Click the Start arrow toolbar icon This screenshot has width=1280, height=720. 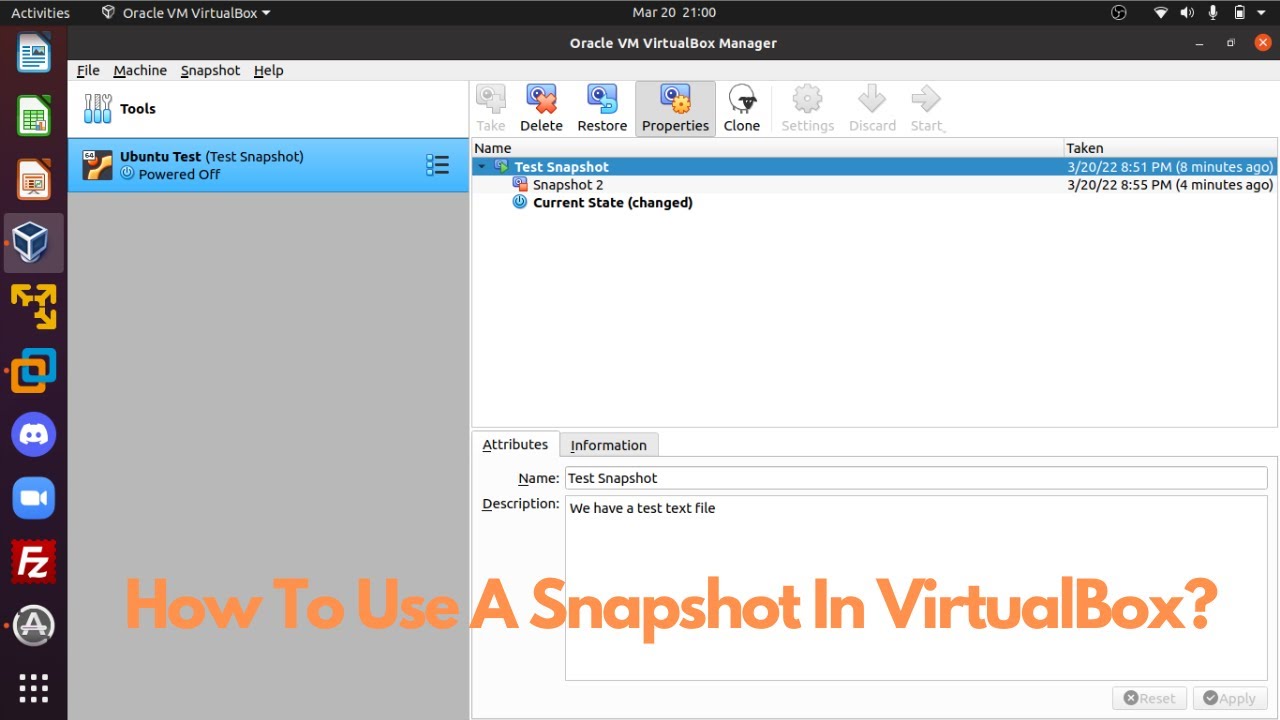point(925,100)
